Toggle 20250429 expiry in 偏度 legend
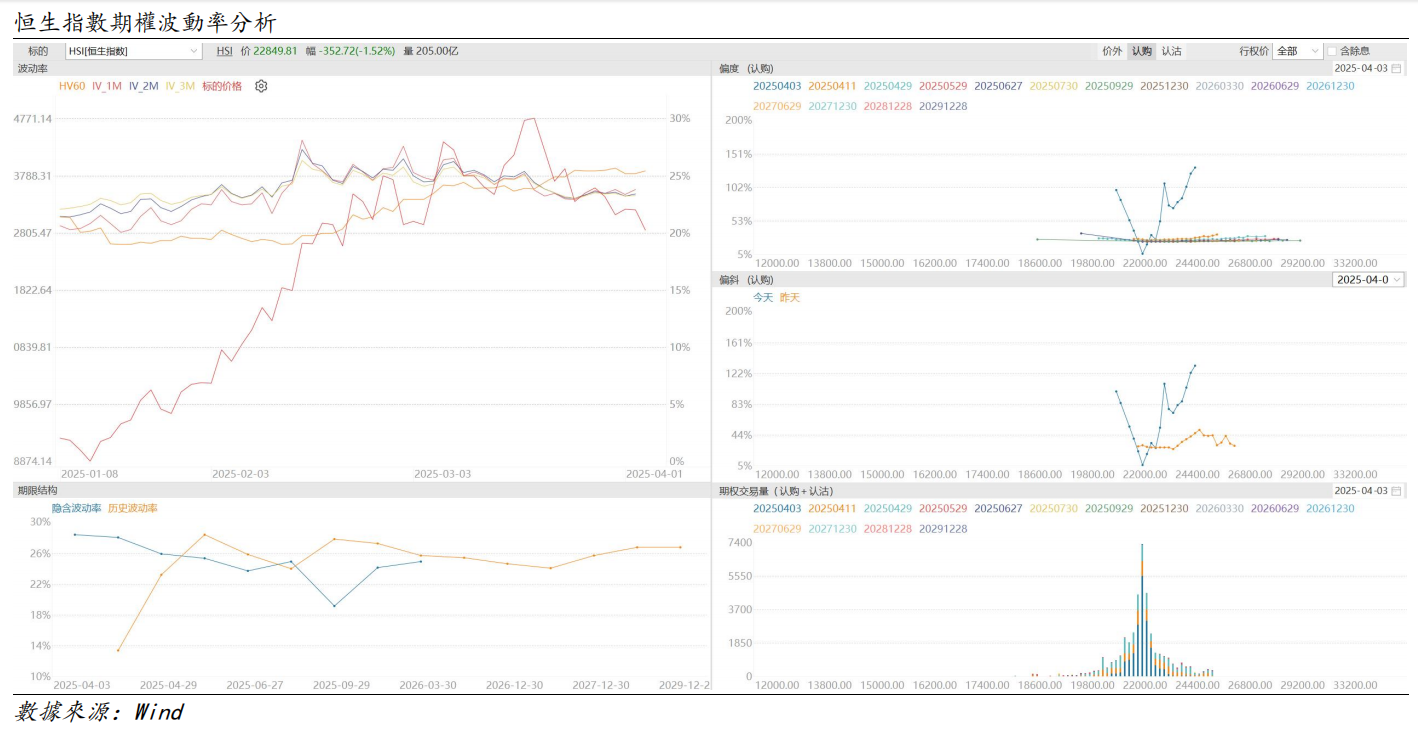 (888, 86)
